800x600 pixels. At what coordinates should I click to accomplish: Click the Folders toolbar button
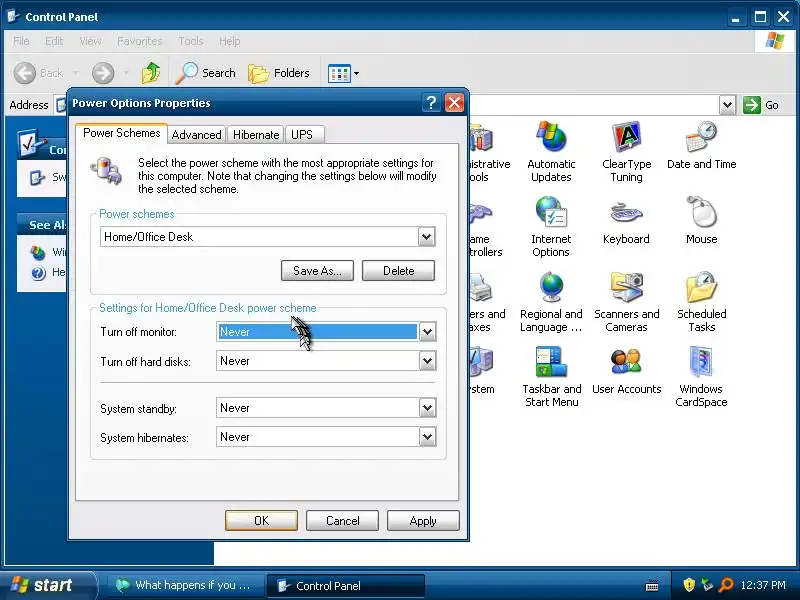tap(279, 73)
